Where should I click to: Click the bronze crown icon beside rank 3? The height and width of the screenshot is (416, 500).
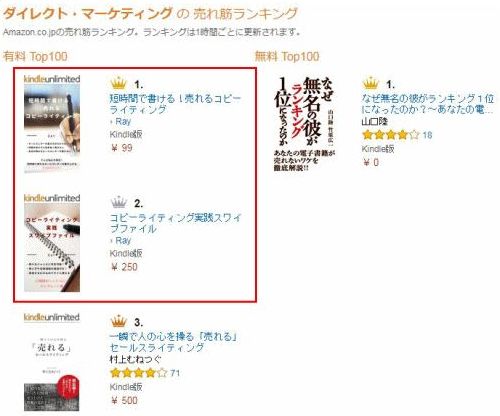119,321
